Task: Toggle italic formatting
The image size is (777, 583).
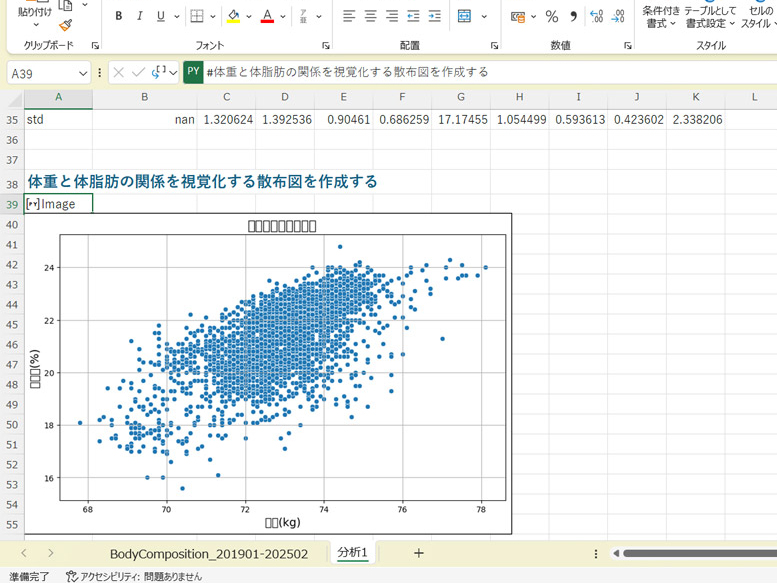Action: pos(140,16)
